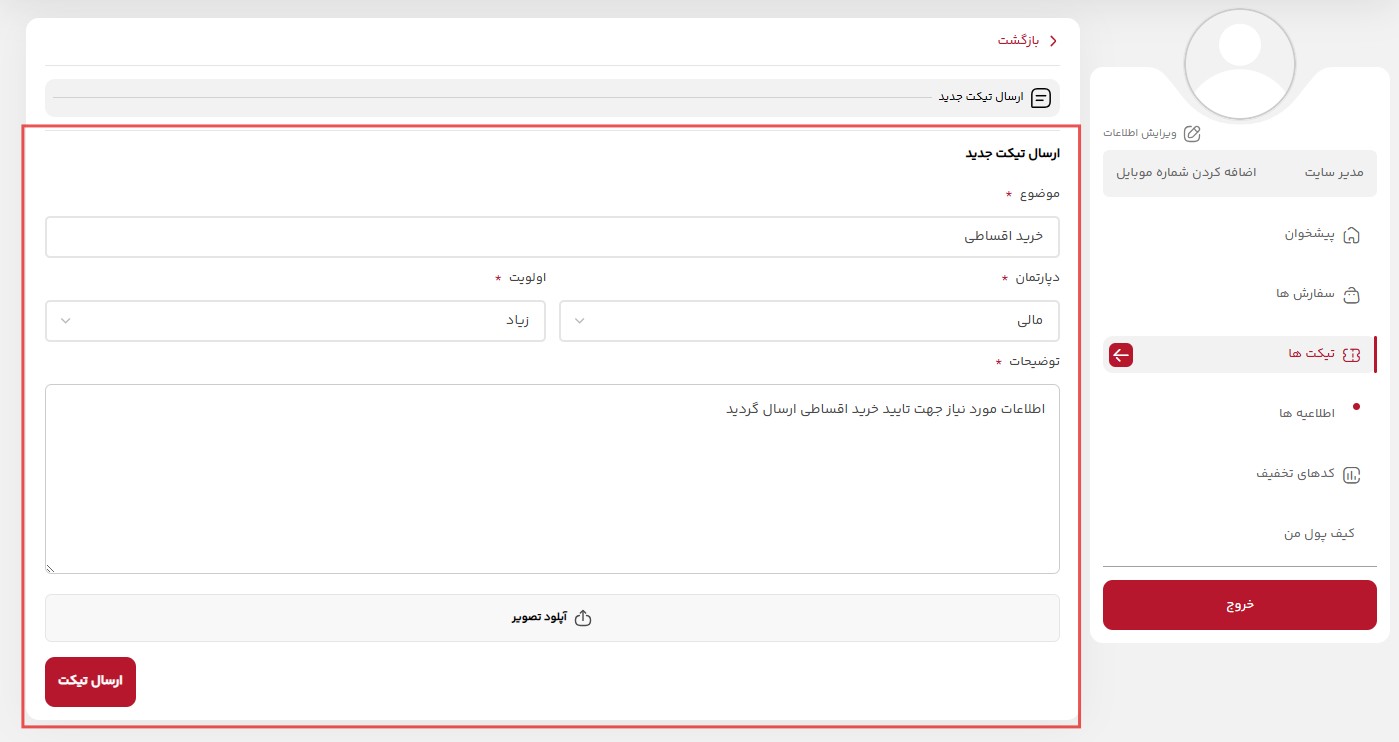Image resolution: width=1399 pixels, height=742 pixels.
Task: Click inside the توضیحات text area
Action: tap(552, 478)
